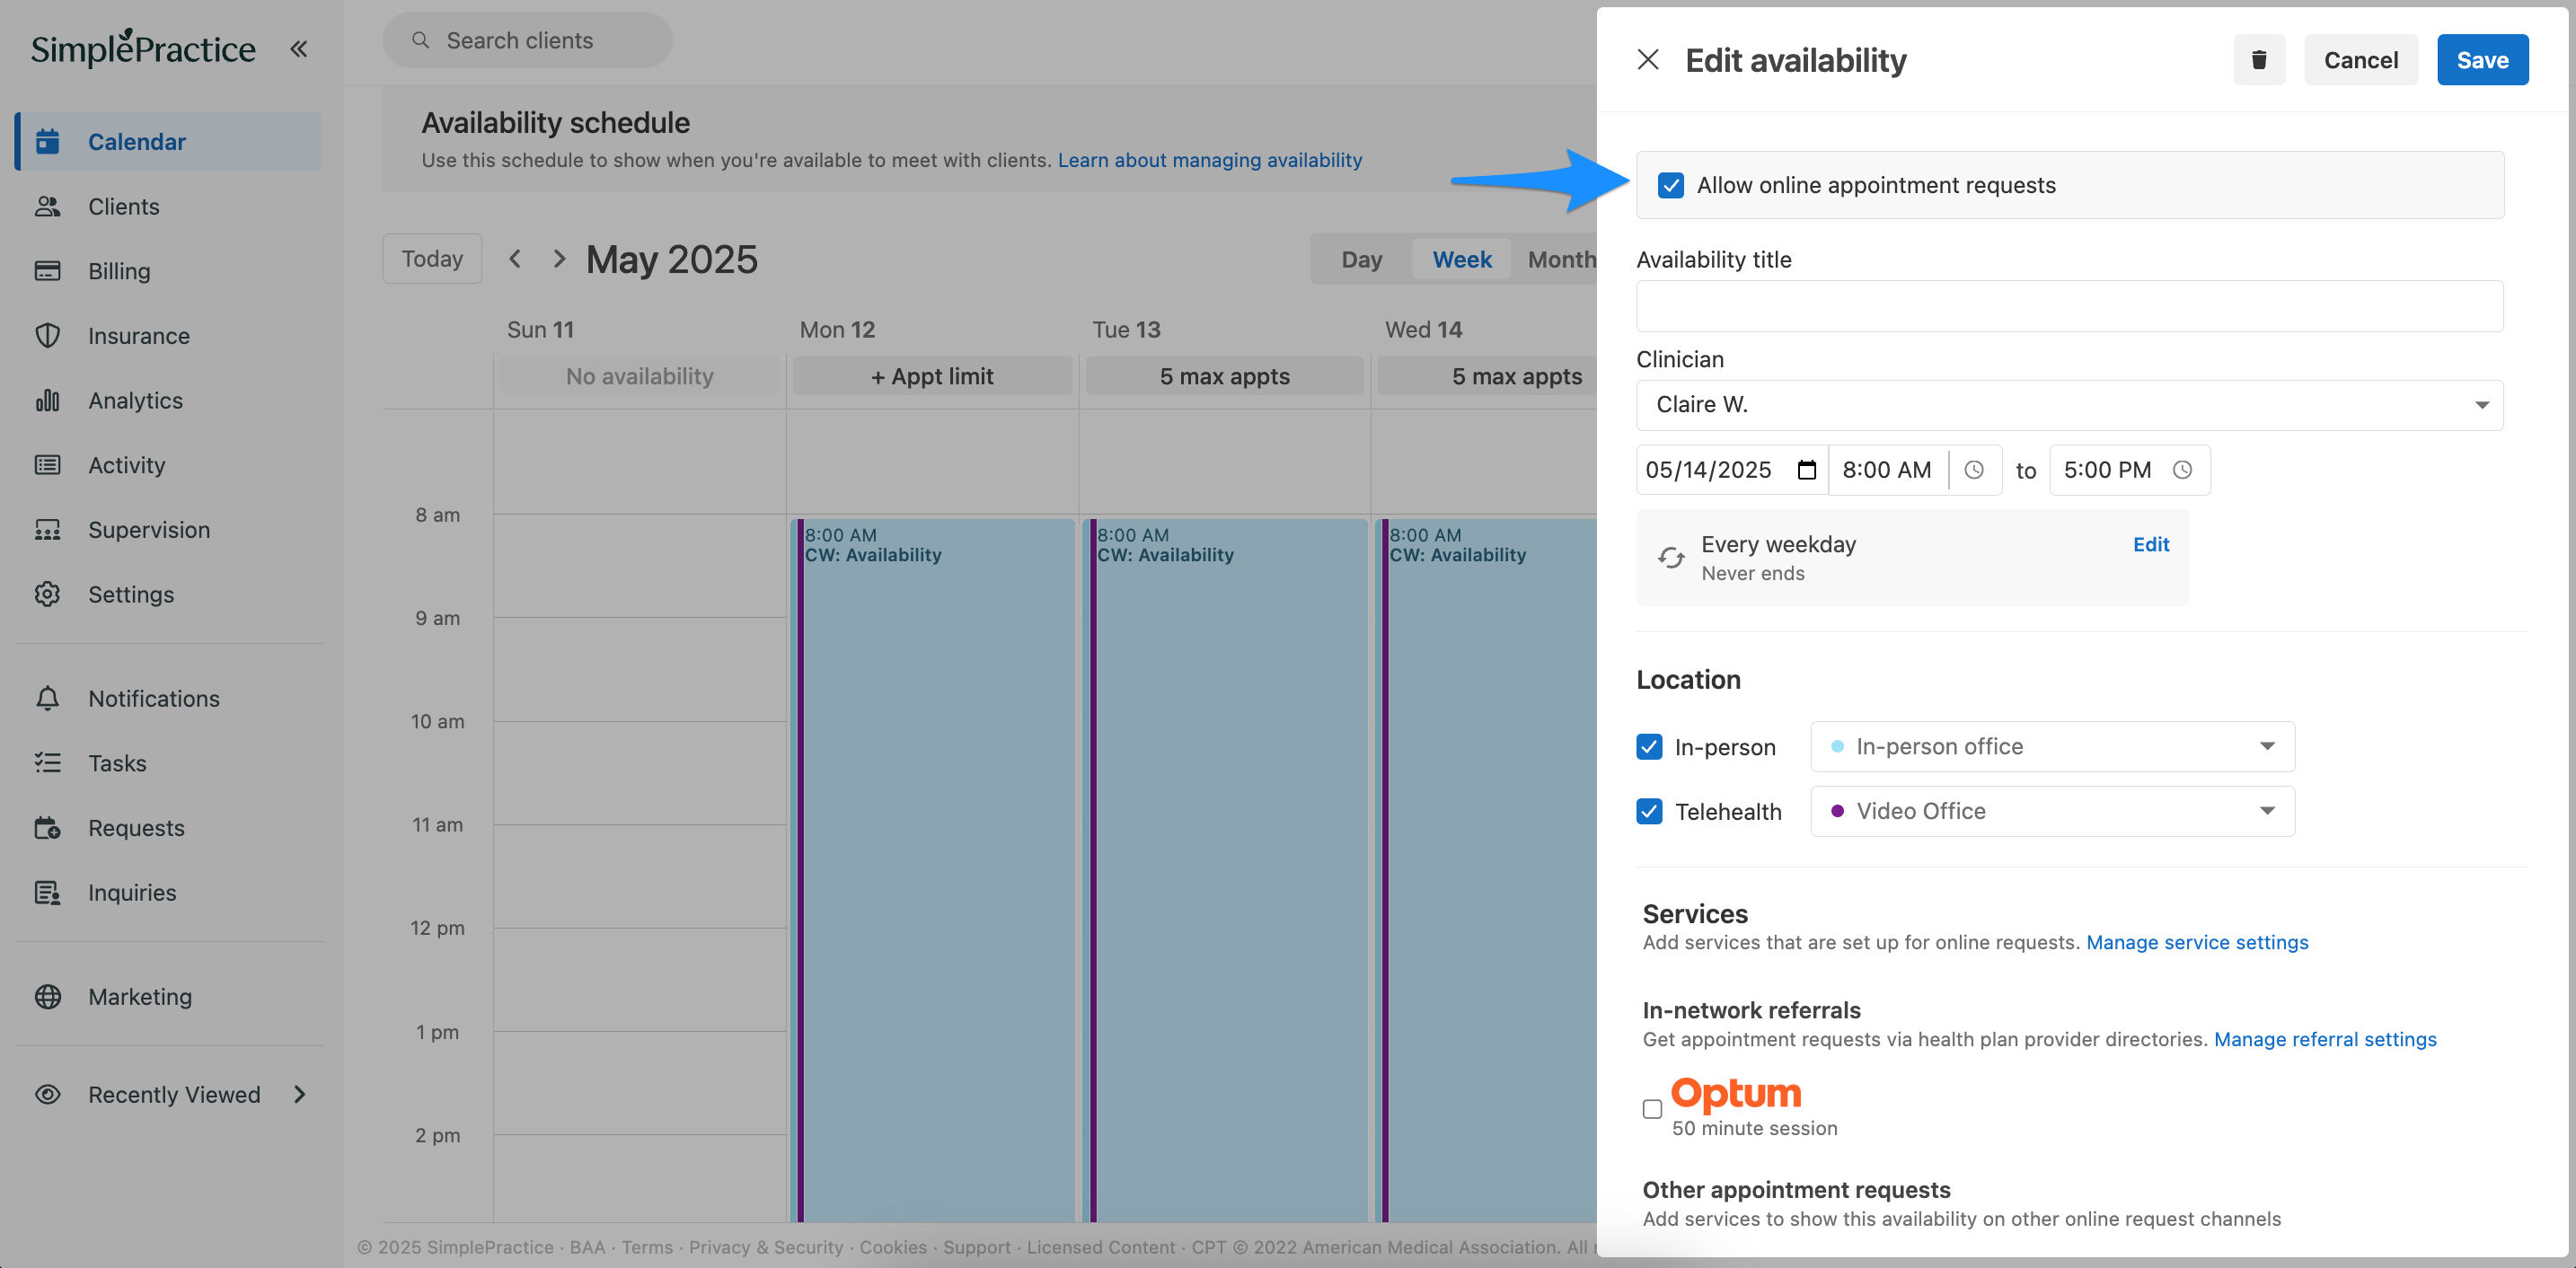Uncheck the Telehealth location checkbox

[1649, 811]
